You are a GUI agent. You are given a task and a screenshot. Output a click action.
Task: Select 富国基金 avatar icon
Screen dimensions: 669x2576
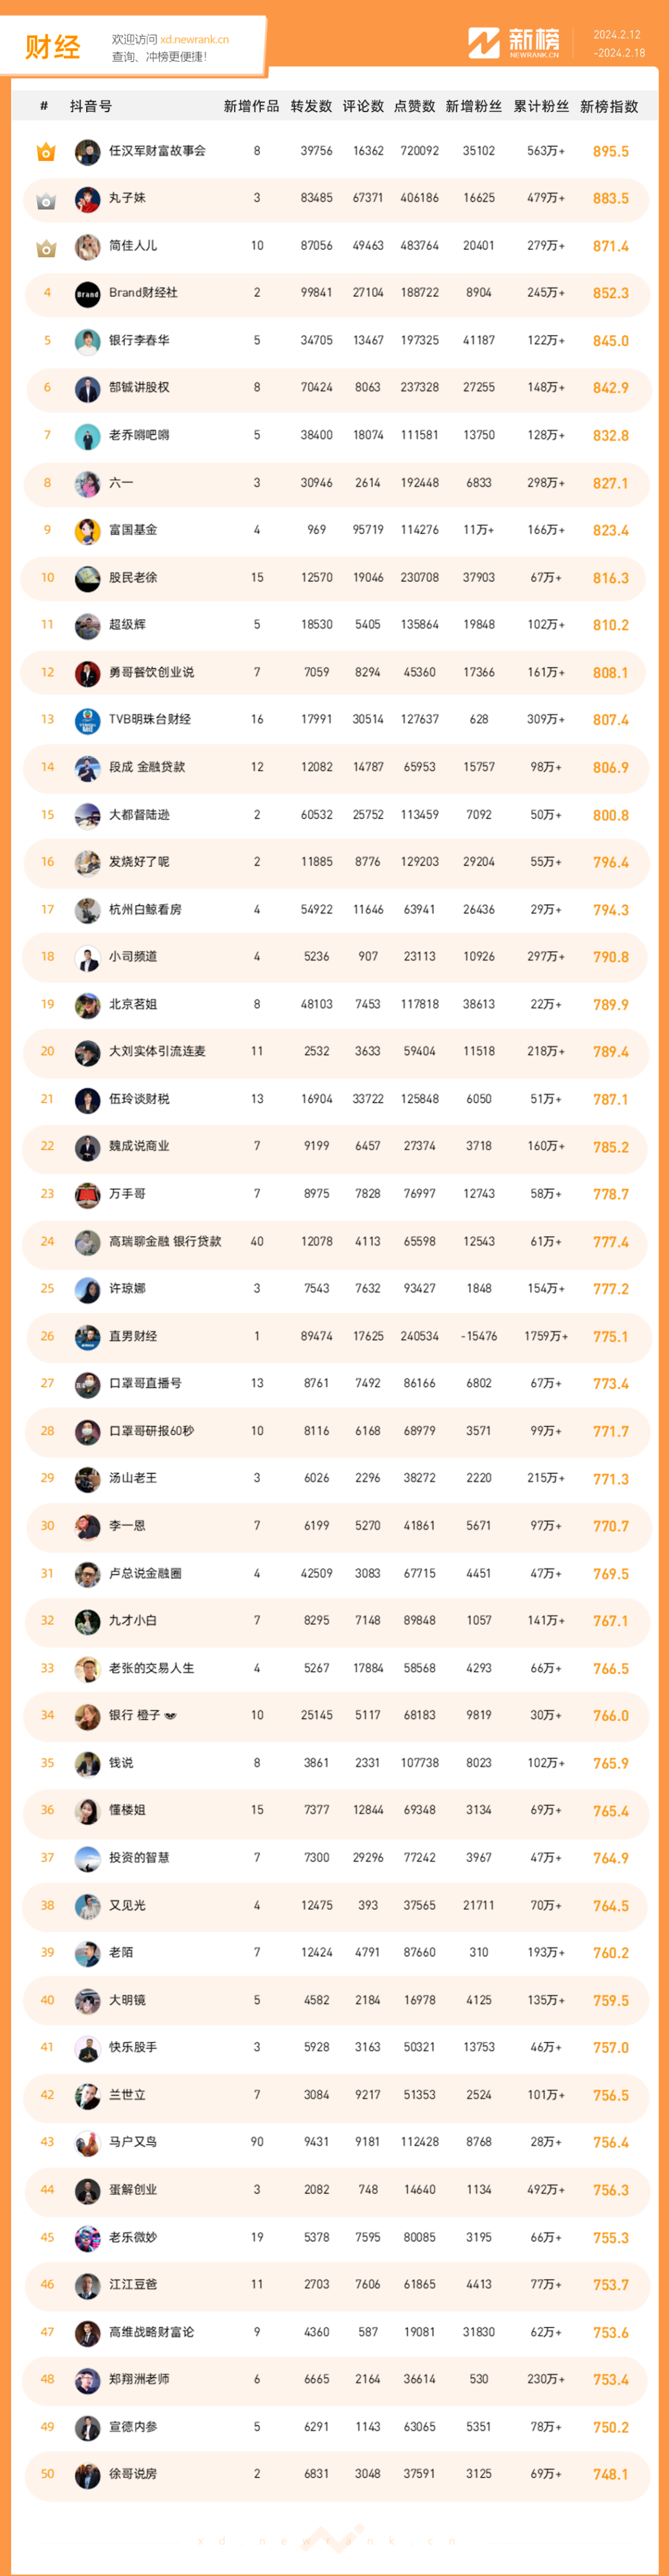88,531
